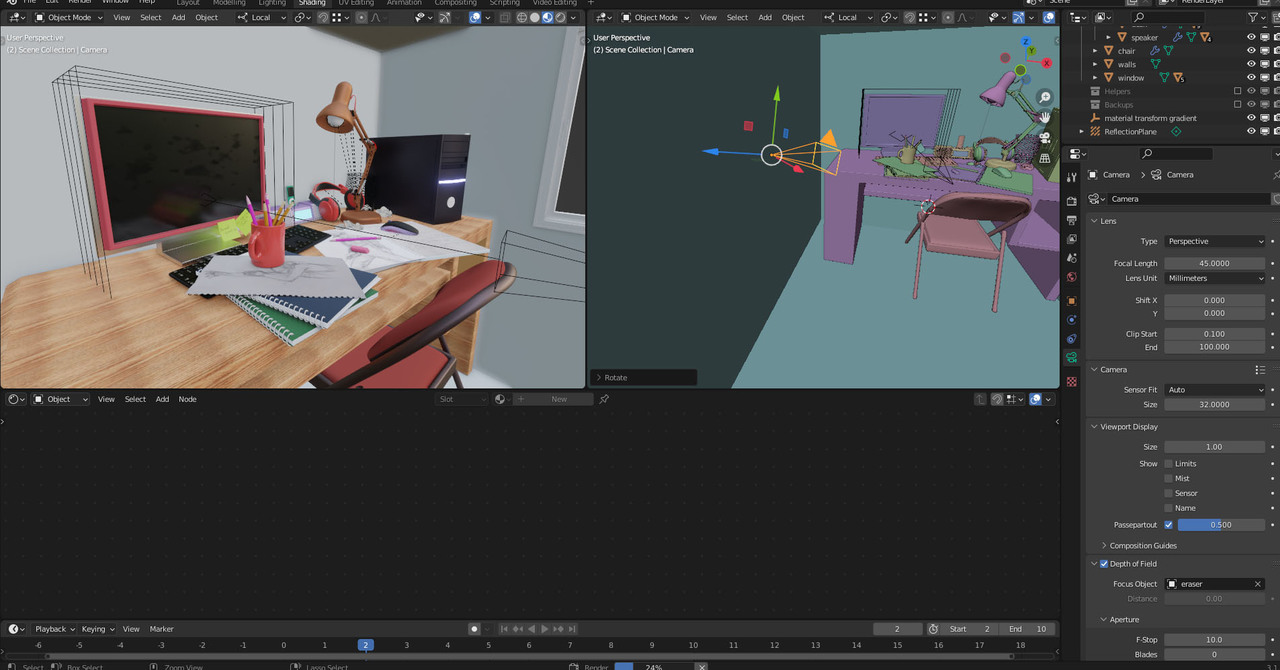The width and height of the screenshot is (1280, 670).
Task: Collapse the Lens panel
Action: (1108, 221)
